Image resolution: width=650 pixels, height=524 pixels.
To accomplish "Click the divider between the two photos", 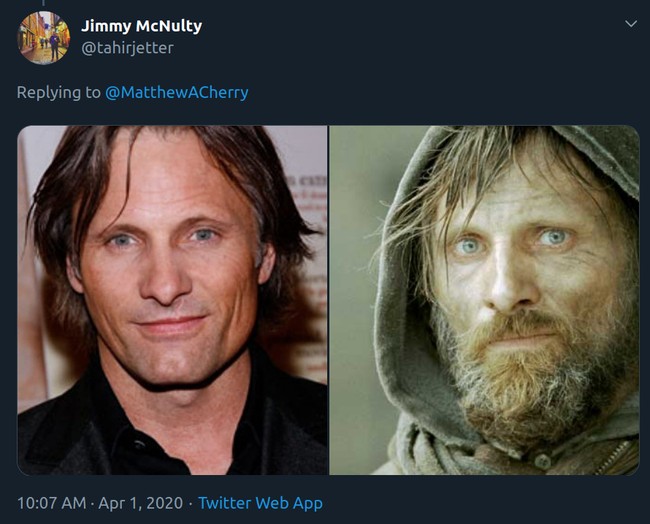I will click(329, 300).
